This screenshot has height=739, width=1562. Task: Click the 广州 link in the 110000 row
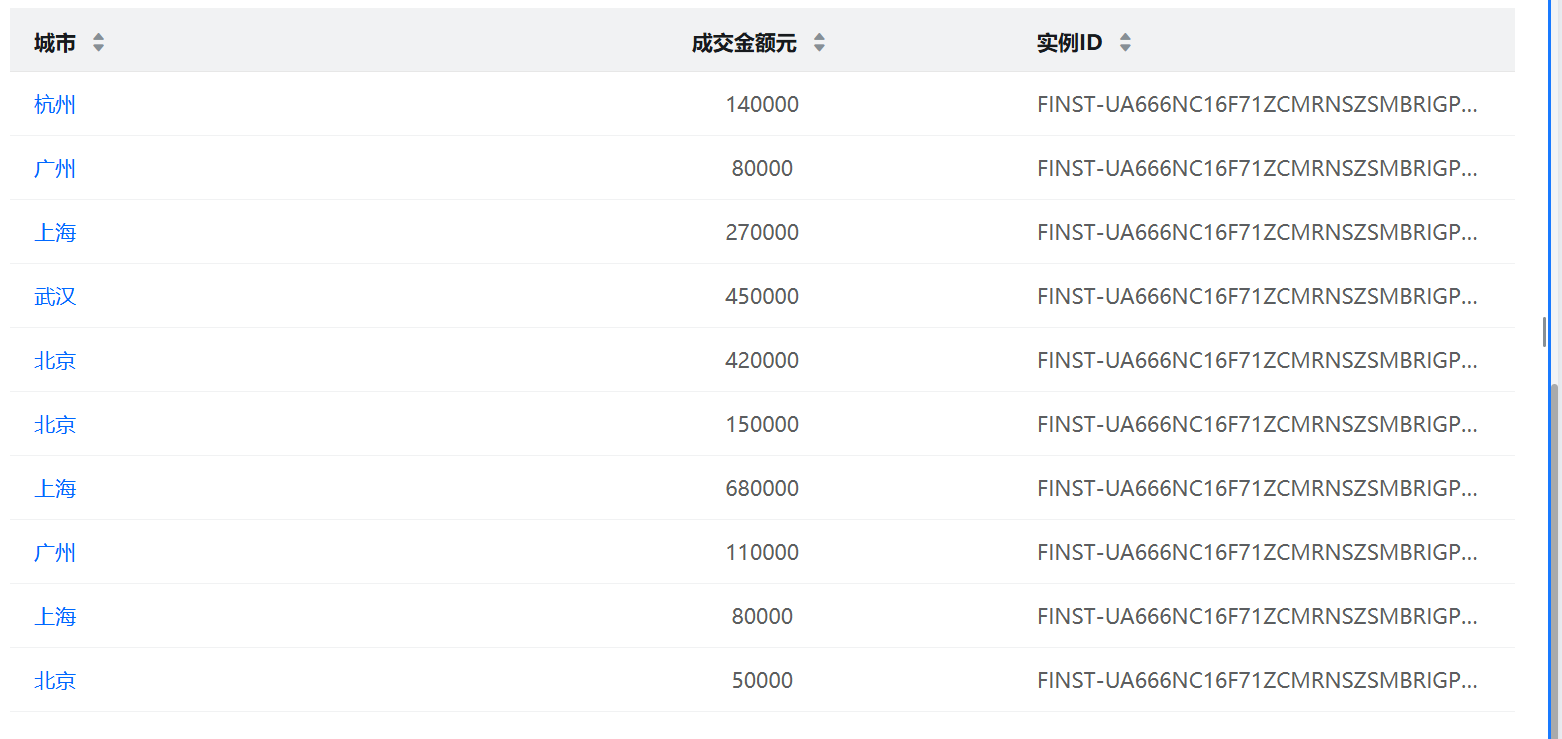[55, 552]
